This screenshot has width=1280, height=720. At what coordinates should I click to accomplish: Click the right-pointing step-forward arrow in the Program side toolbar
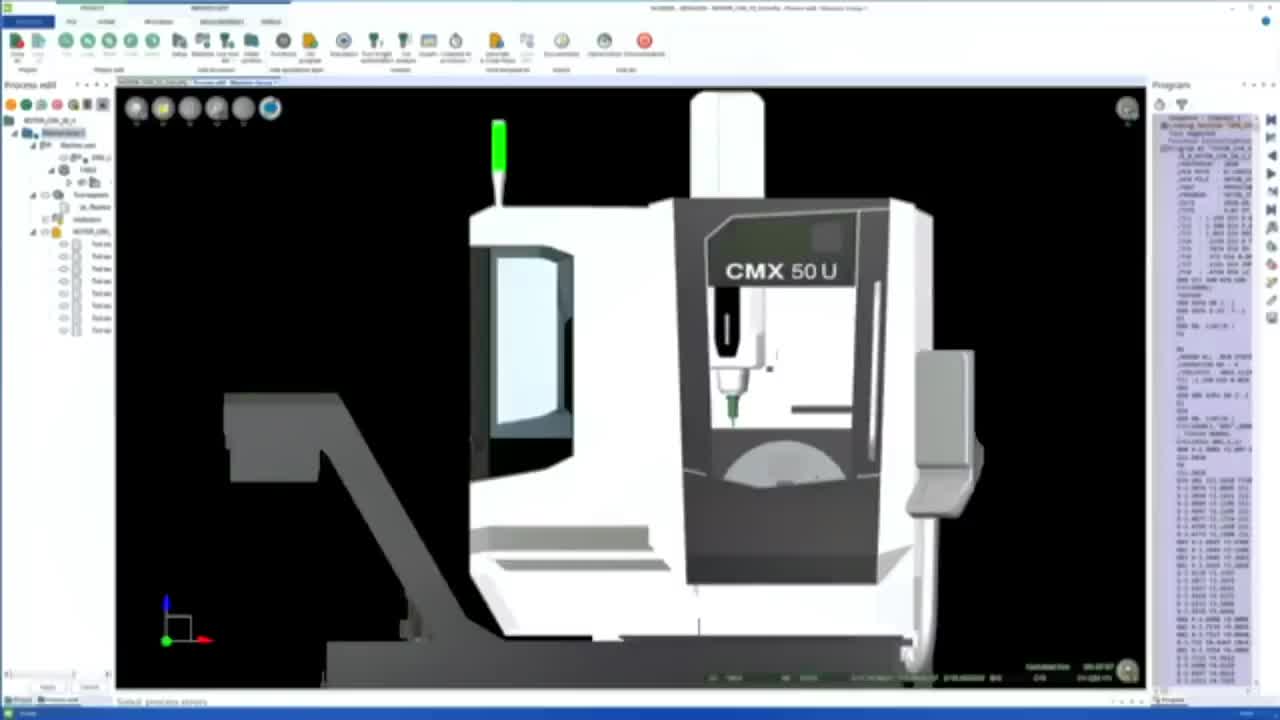pos(1272,174)
